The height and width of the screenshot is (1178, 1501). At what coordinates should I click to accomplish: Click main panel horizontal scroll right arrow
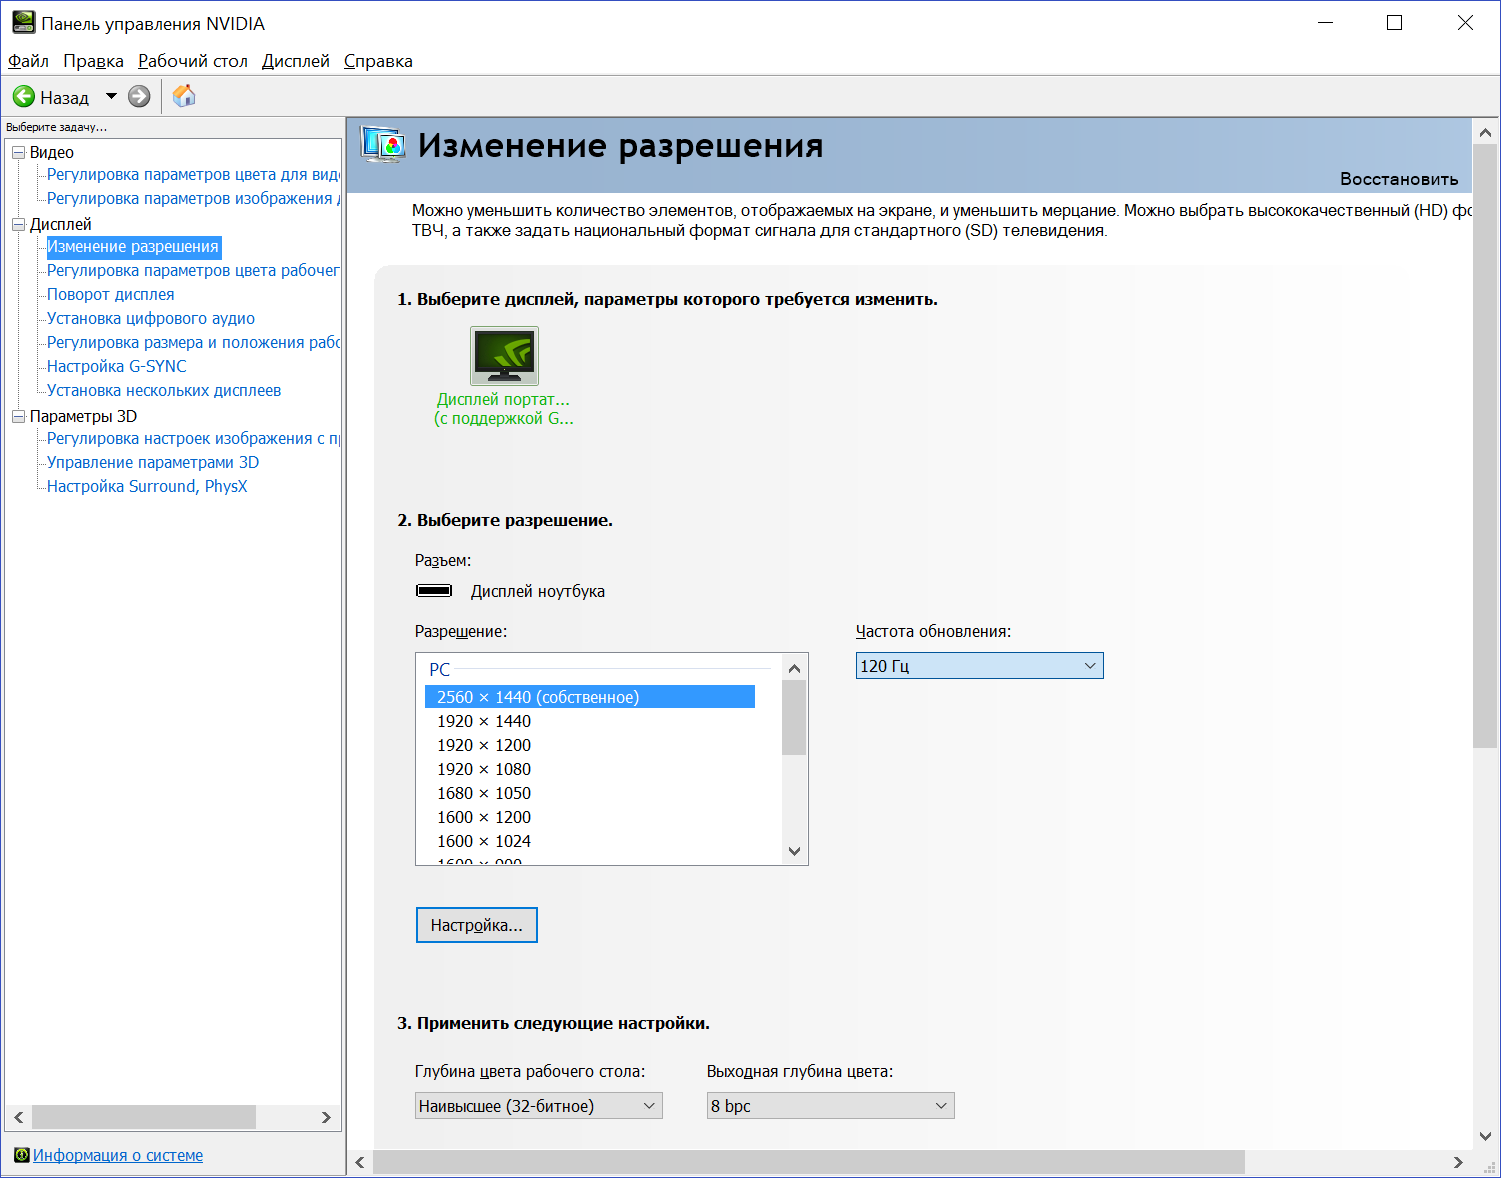[x=1458, y=1162]
